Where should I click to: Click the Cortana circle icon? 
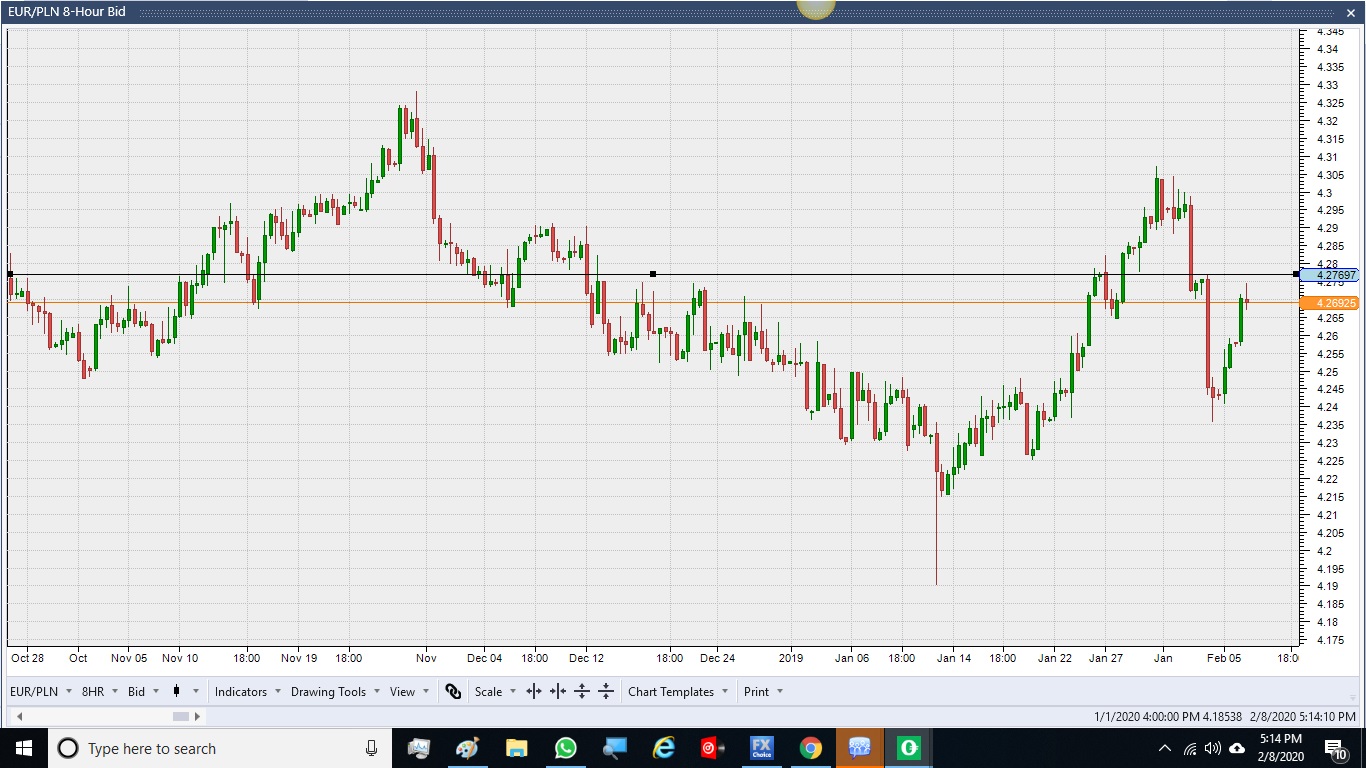point(68,748)
